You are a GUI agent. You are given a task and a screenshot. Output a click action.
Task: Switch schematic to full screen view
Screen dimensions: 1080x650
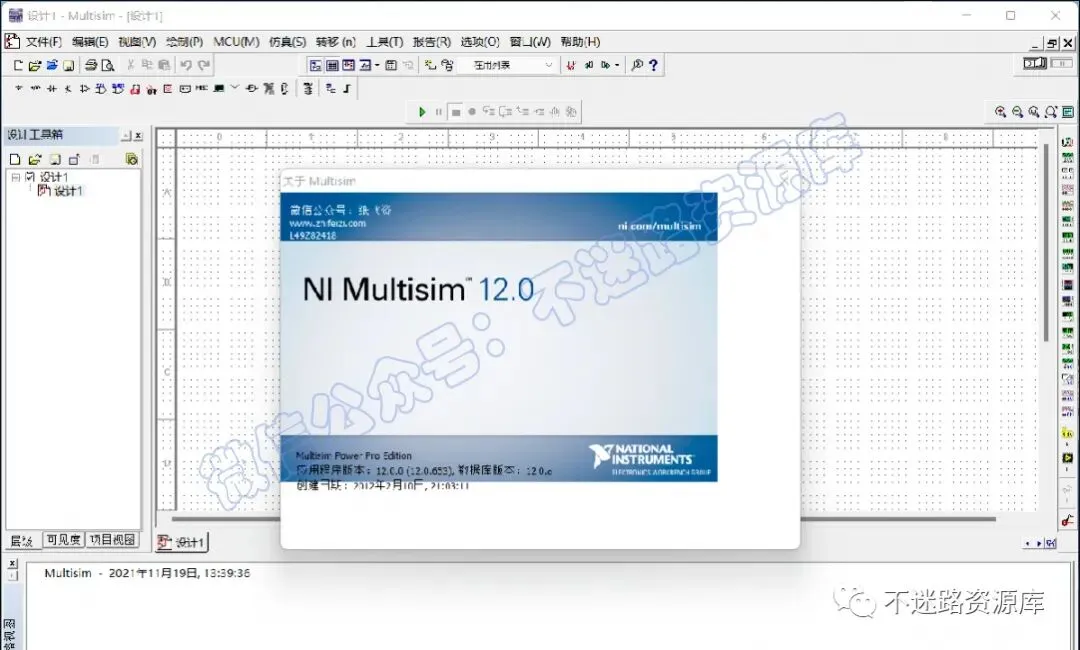pyautogui.click(x=1068, y=112)
